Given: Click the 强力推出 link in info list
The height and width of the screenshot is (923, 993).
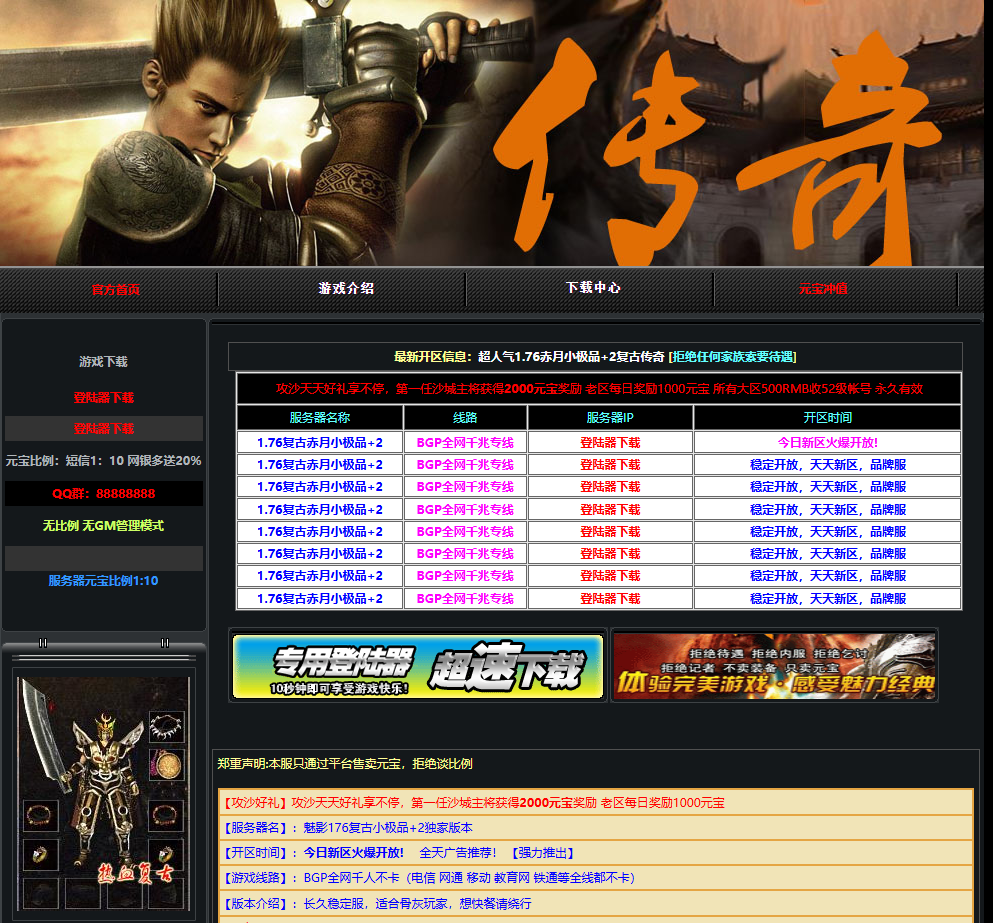Looking at the screenshot, I should (x=543, y=853).
